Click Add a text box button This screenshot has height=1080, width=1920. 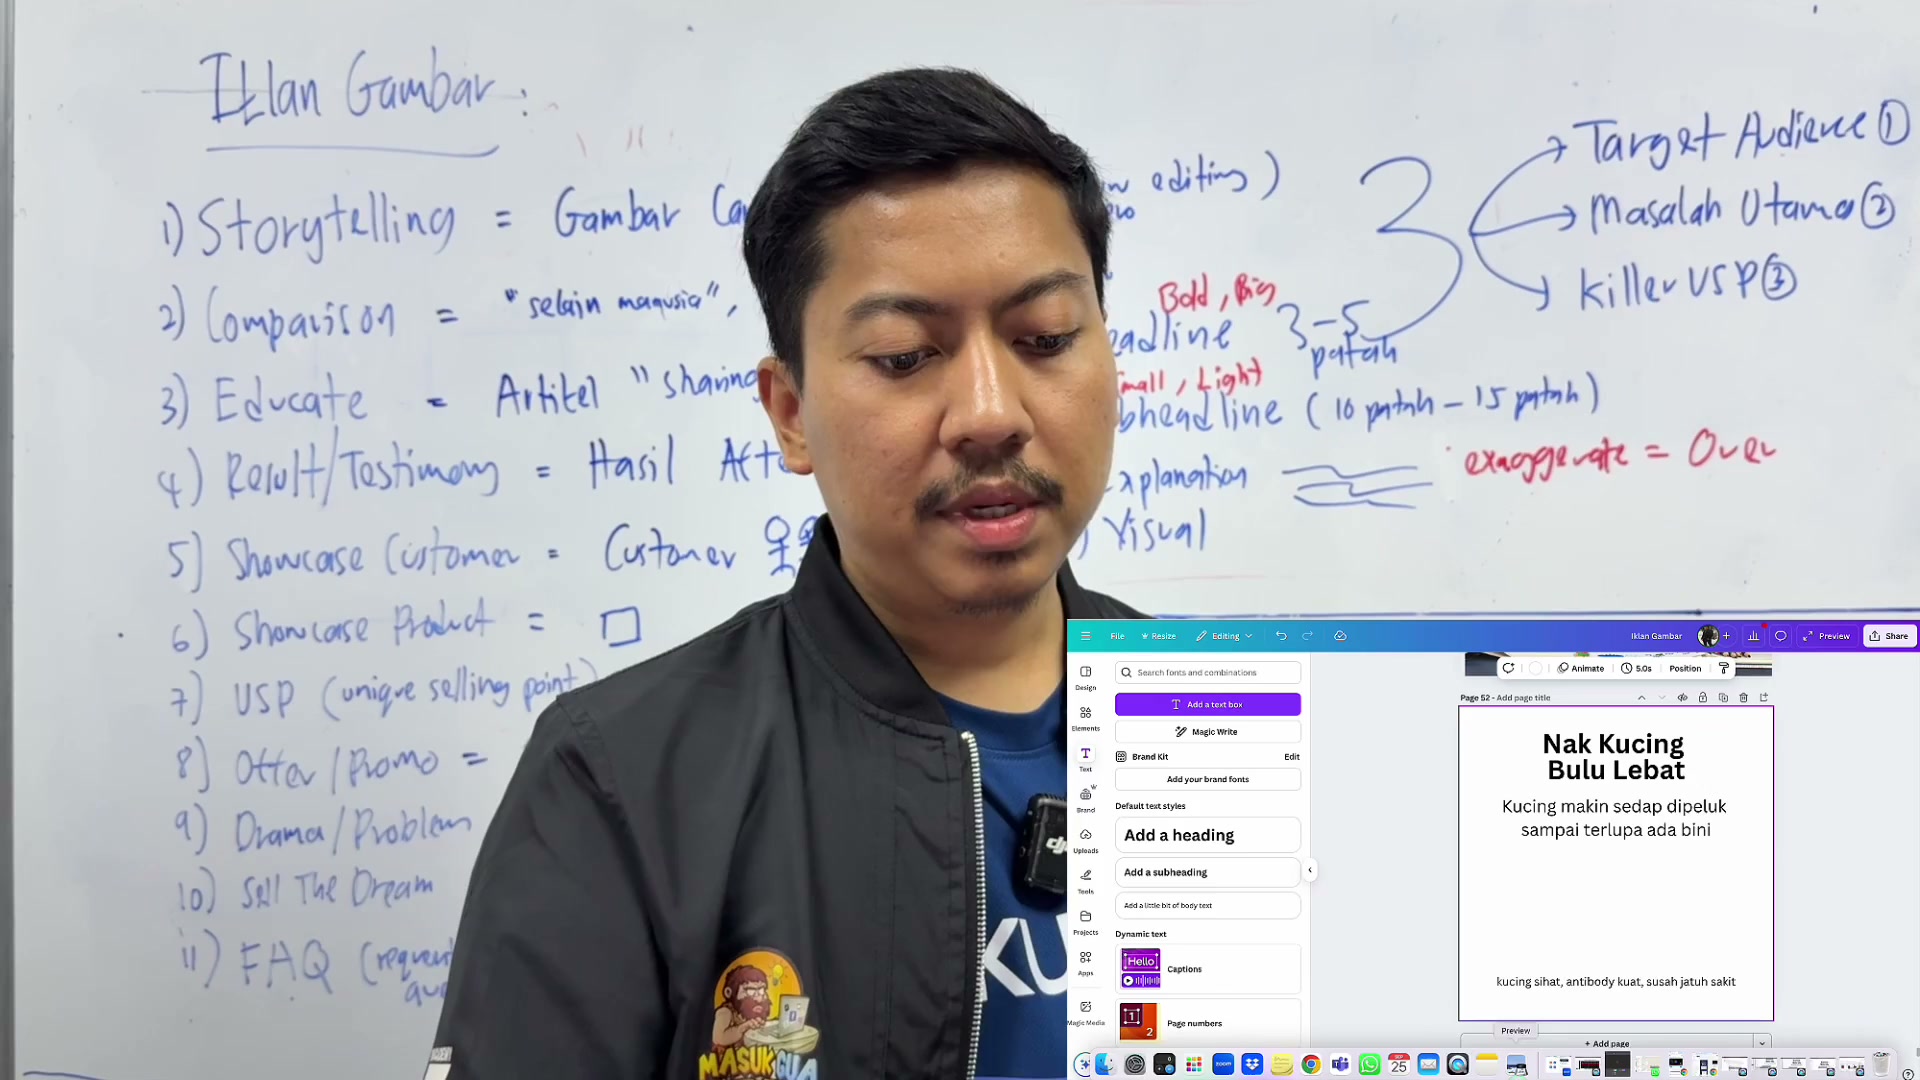click(1208, 704)
